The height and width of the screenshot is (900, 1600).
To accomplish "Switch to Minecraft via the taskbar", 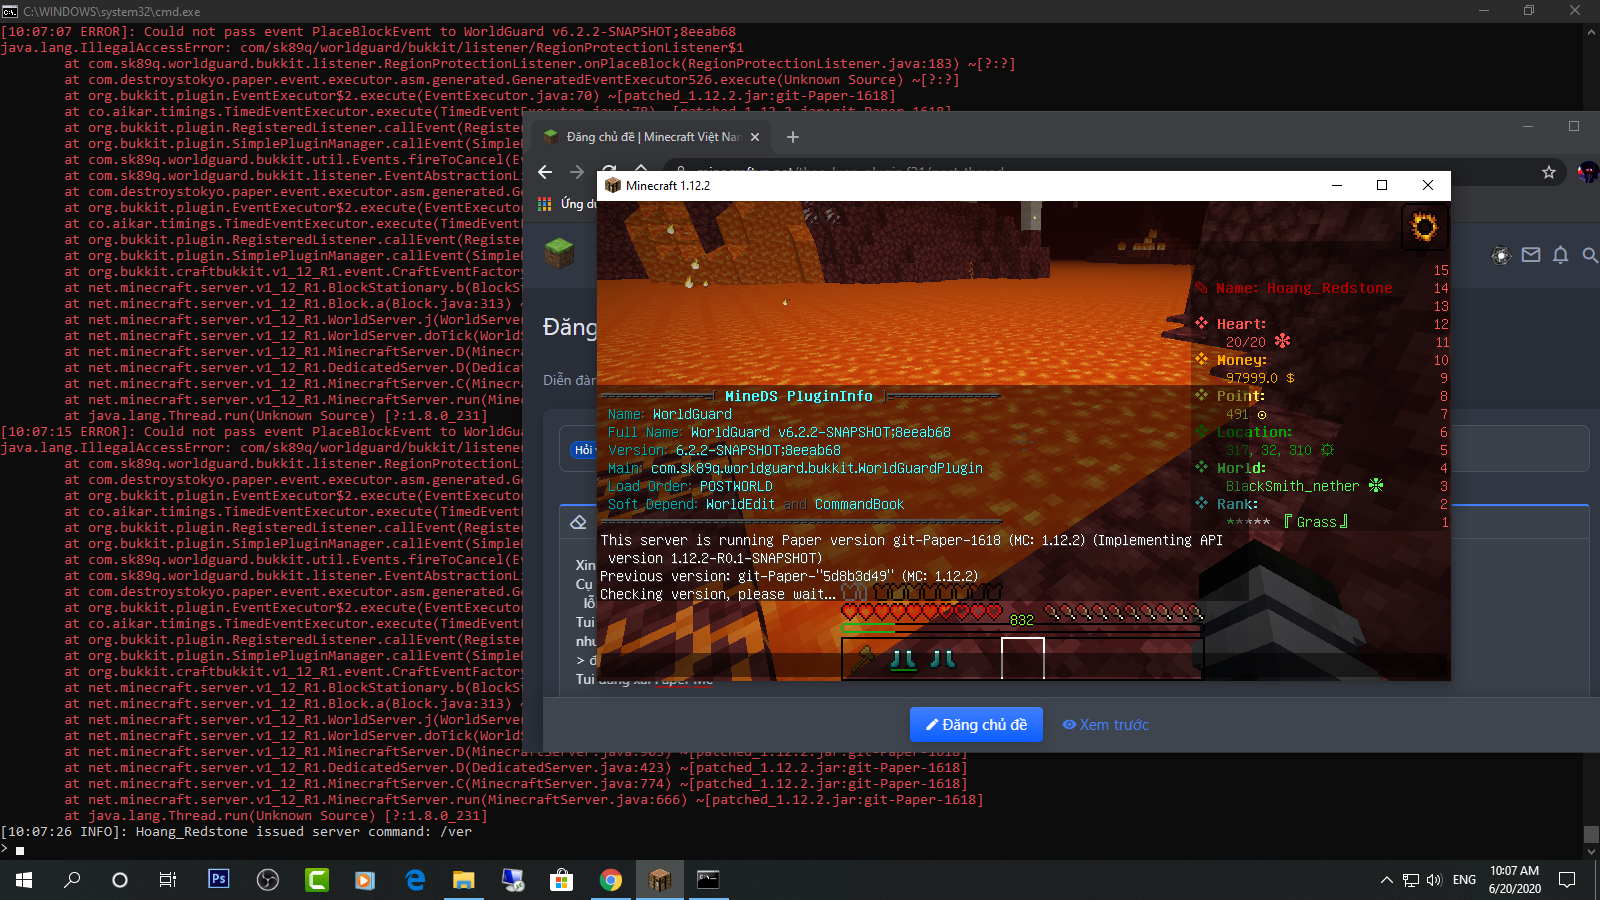I will (x=659, y=880).
